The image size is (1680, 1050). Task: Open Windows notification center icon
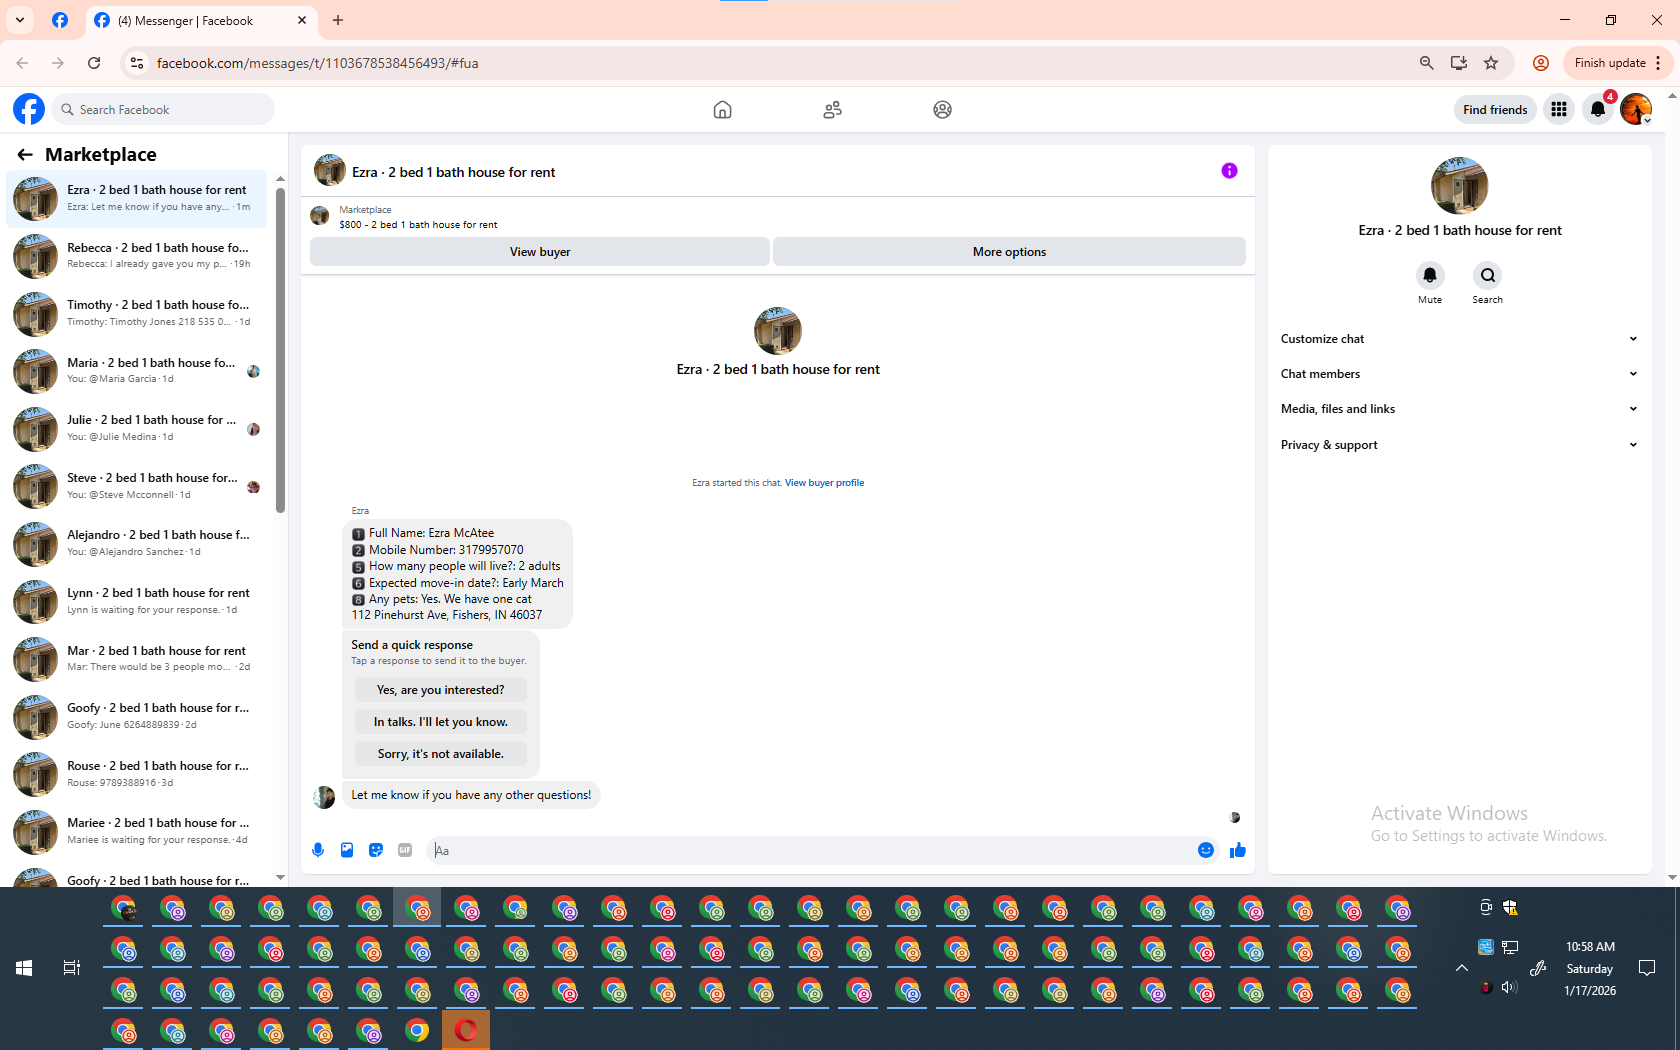pos(1647,968)
